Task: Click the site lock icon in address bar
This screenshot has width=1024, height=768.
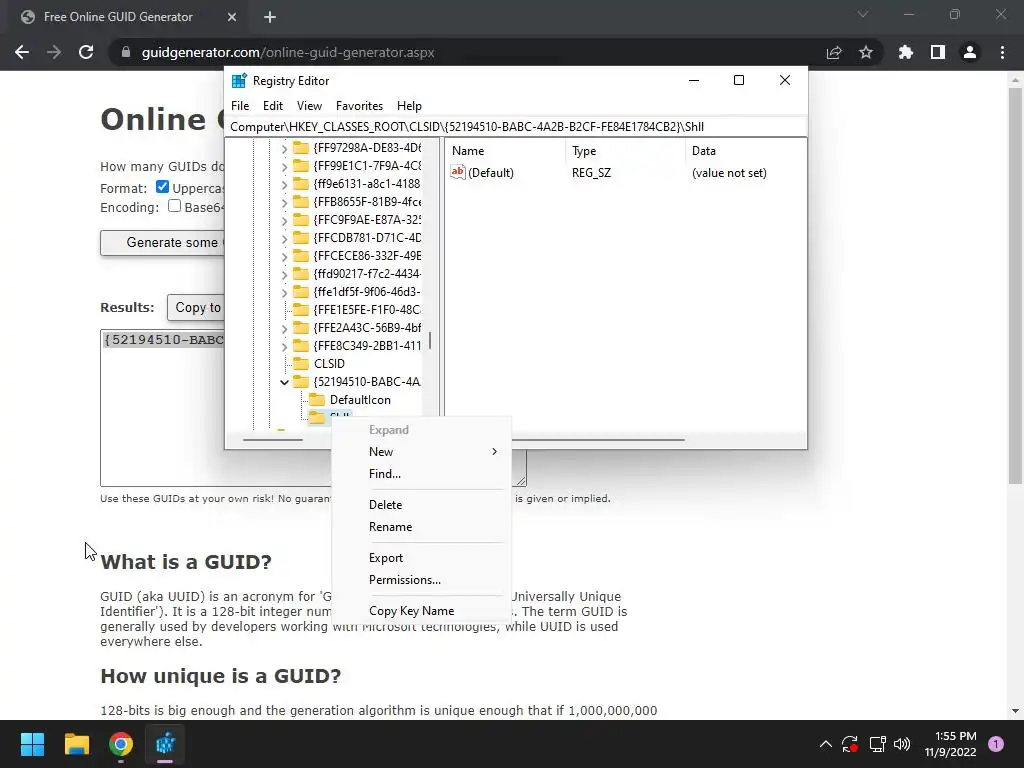Action: coord(125,52)
